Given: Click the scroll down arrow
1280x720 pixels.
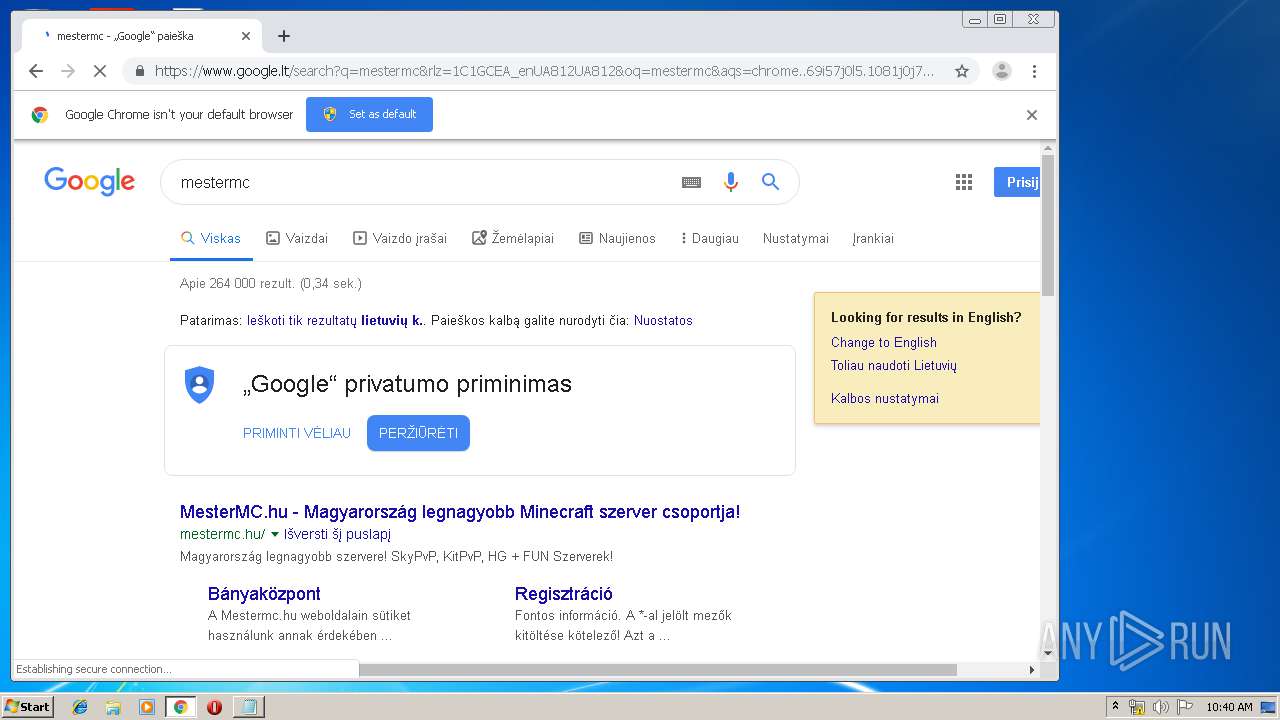Looking at the screenshot, I should click(x=1048, y=654).
